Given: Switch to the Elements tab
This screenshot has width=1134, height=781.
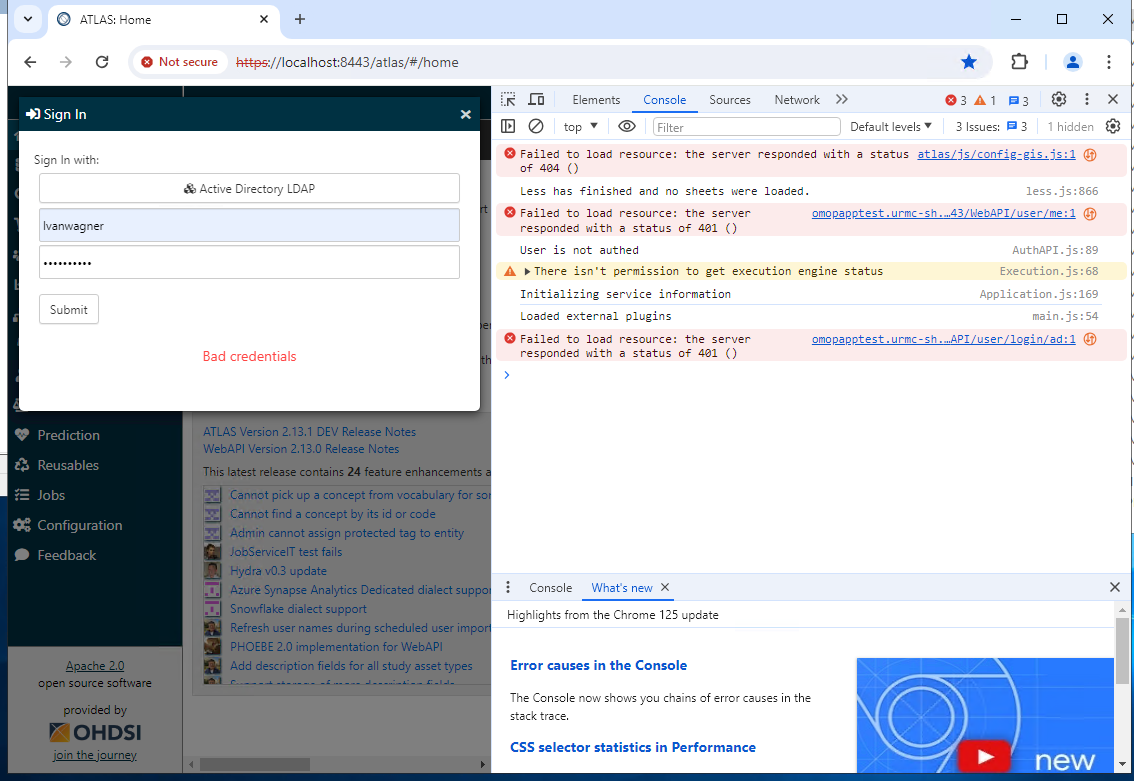Looking at the screenshot, I should point(596,100).
